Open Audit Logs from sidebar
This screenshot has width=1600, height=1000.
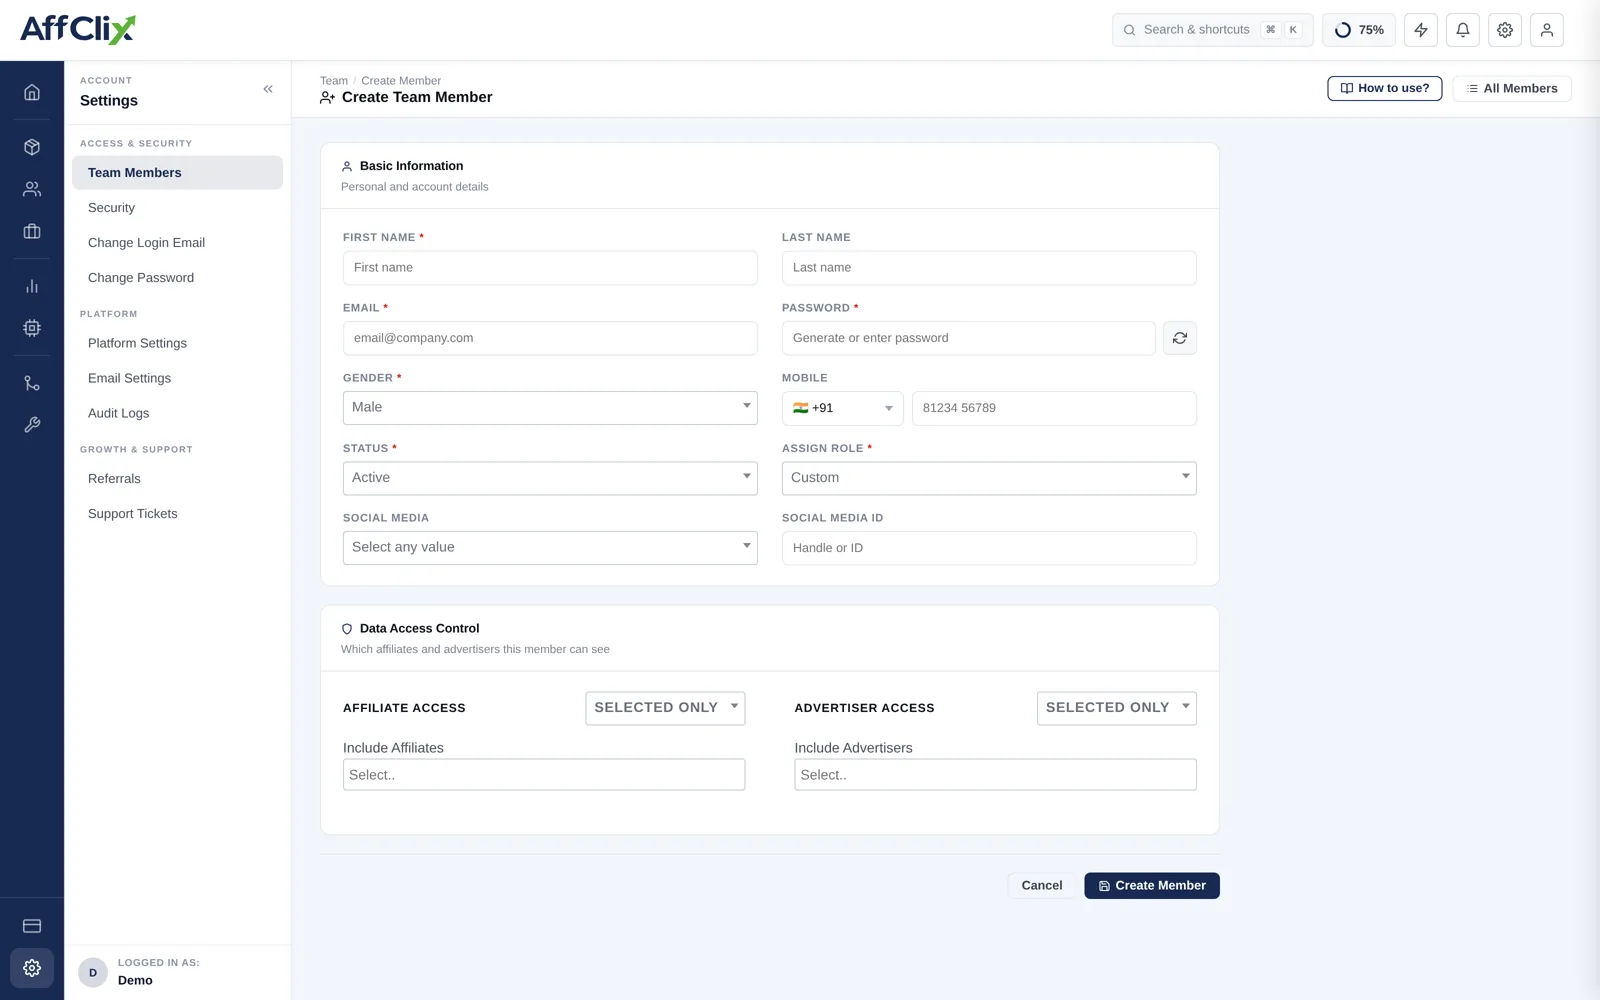(177, 413)
